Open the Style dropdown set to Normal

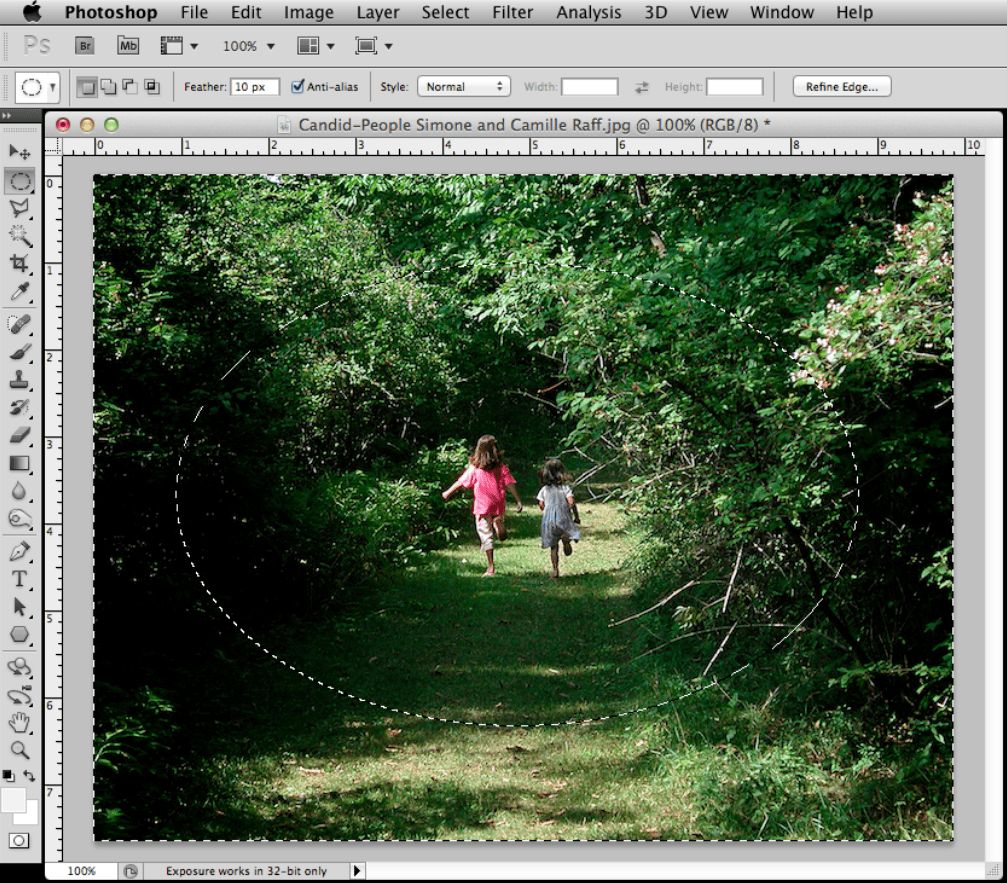tap(464, 87)
